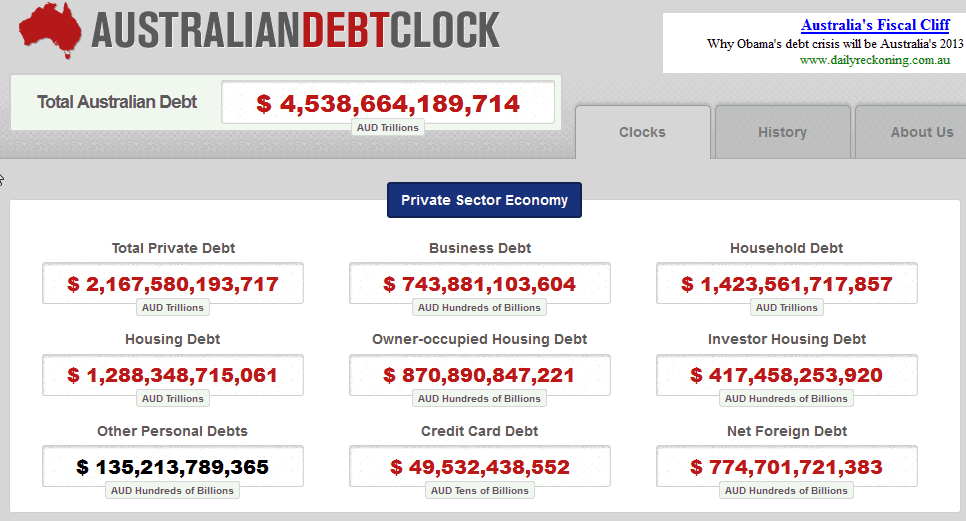Open the History tab

(x=782, y=132)
